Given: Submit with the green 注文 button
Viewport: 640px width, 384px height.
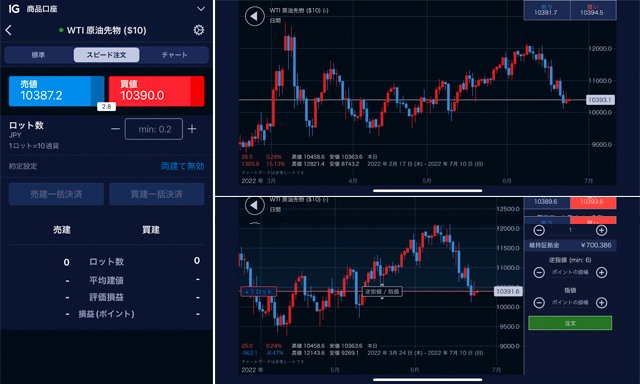Looking at the screenshot, I should [x=570, y=323].
